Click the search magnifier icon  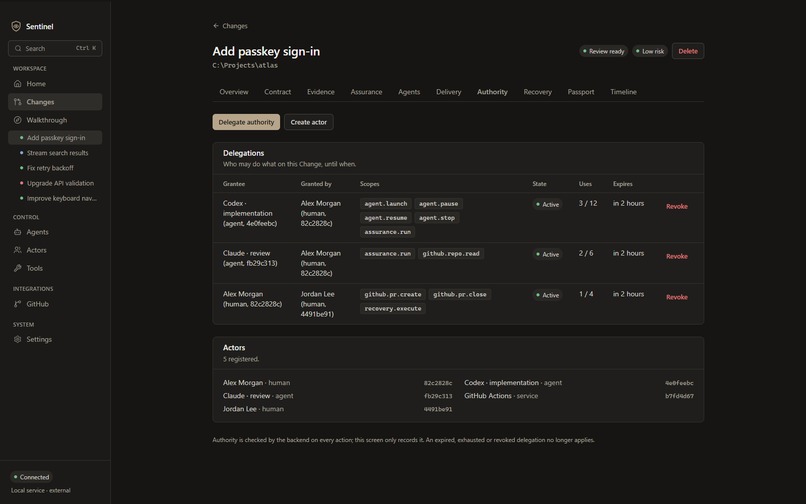click(x=18, y=48)
